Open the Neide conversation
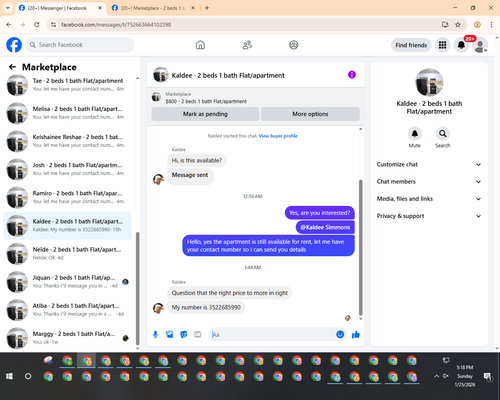Viewport: 500px width, 400px height. pyautogui.click(x=67, y=254)
